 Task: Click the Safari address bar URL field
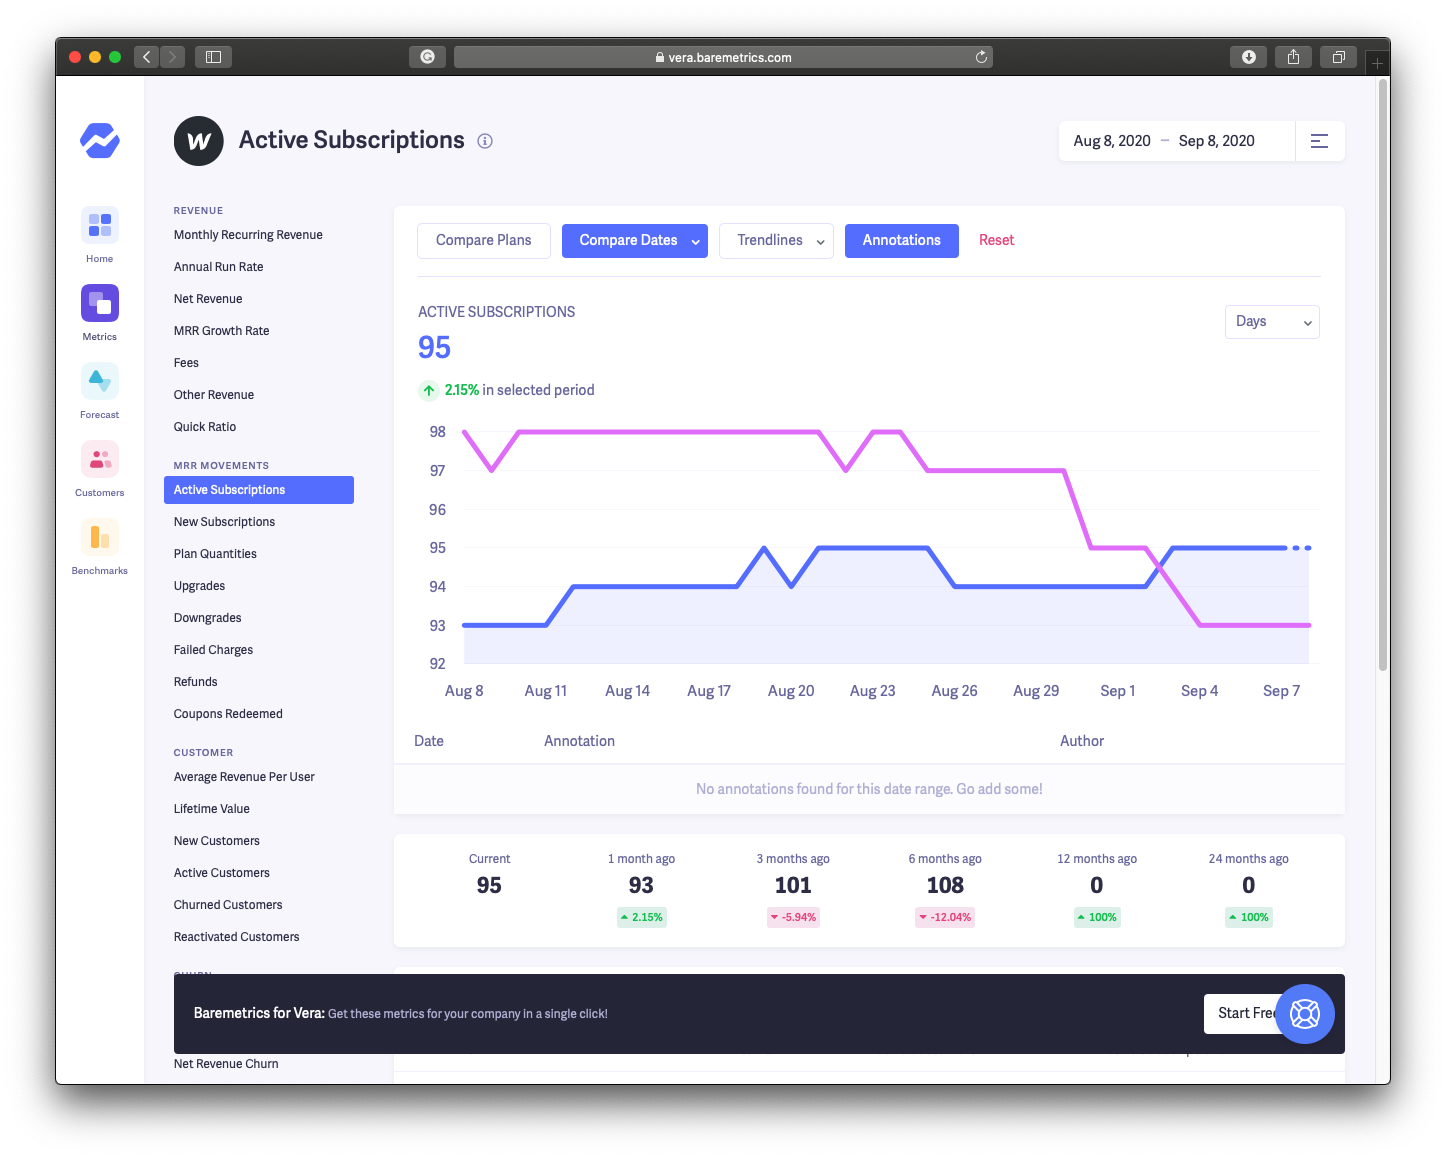(x=723, y=57)
